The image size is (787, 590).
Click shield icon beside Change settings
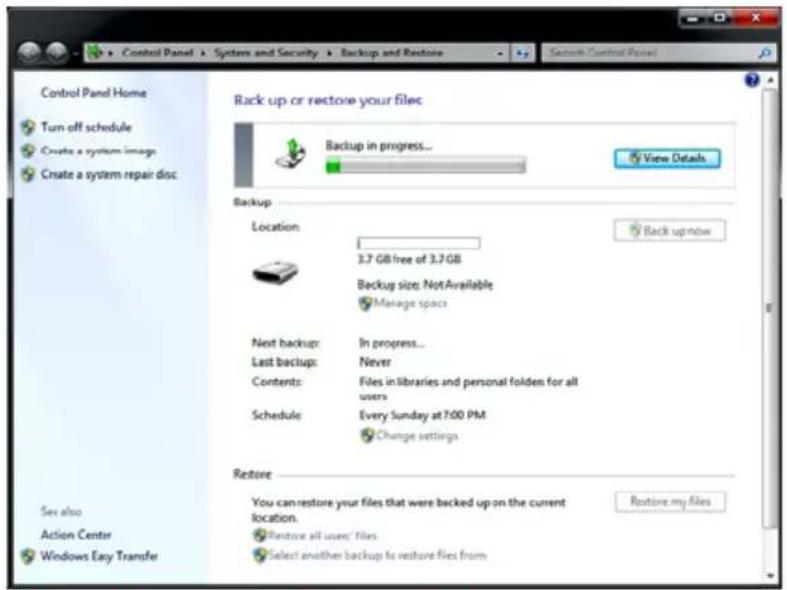[367, 435]
